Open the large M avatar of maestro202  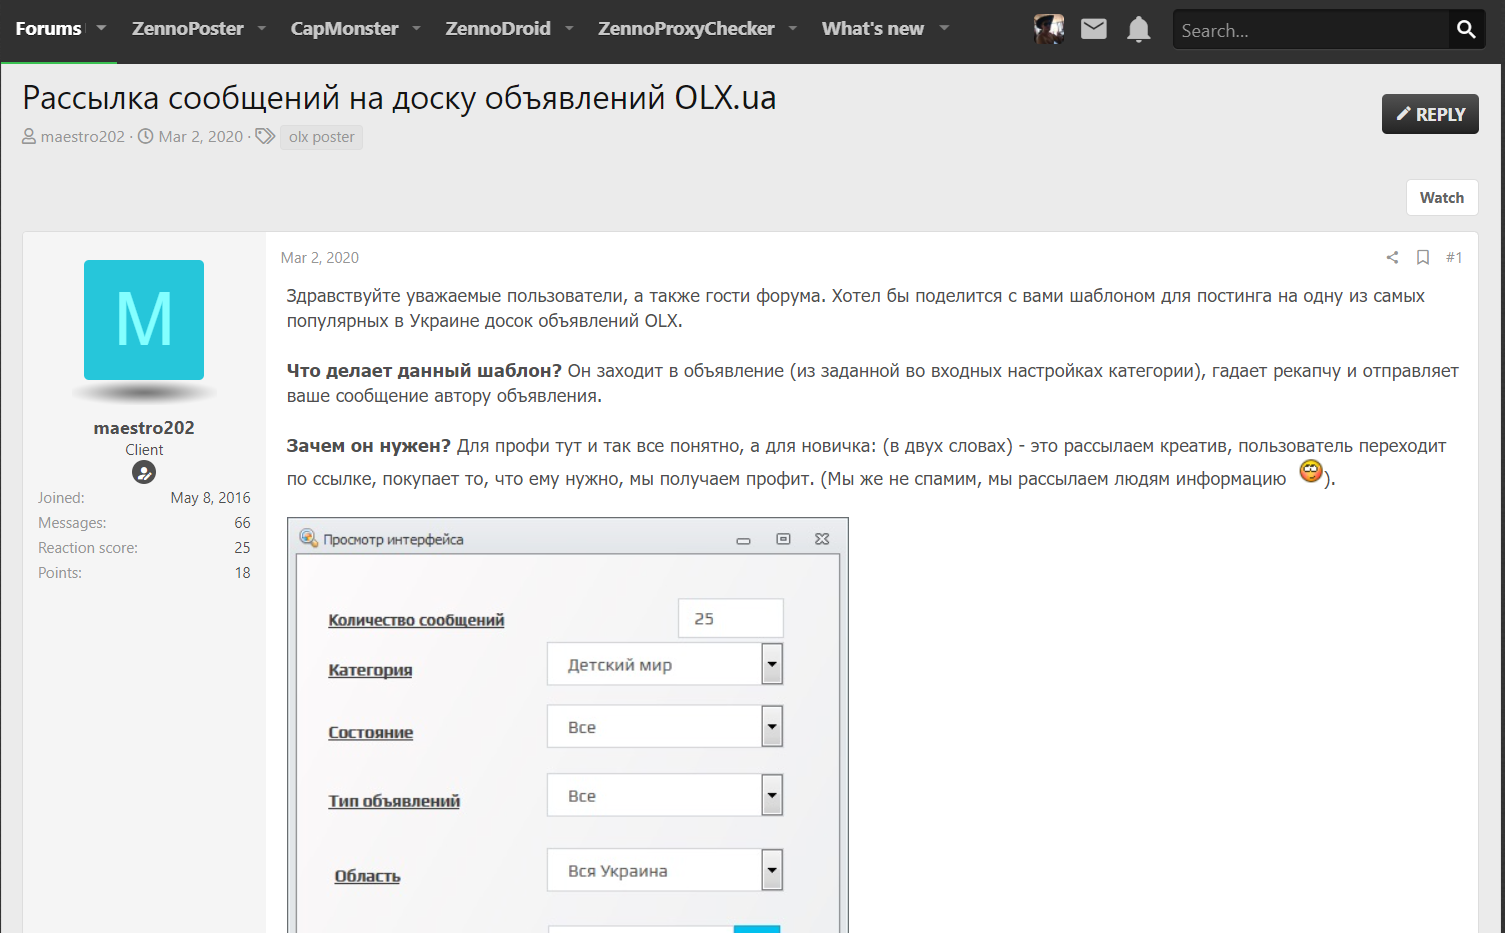pyautogui.click(x=144, y=320)
